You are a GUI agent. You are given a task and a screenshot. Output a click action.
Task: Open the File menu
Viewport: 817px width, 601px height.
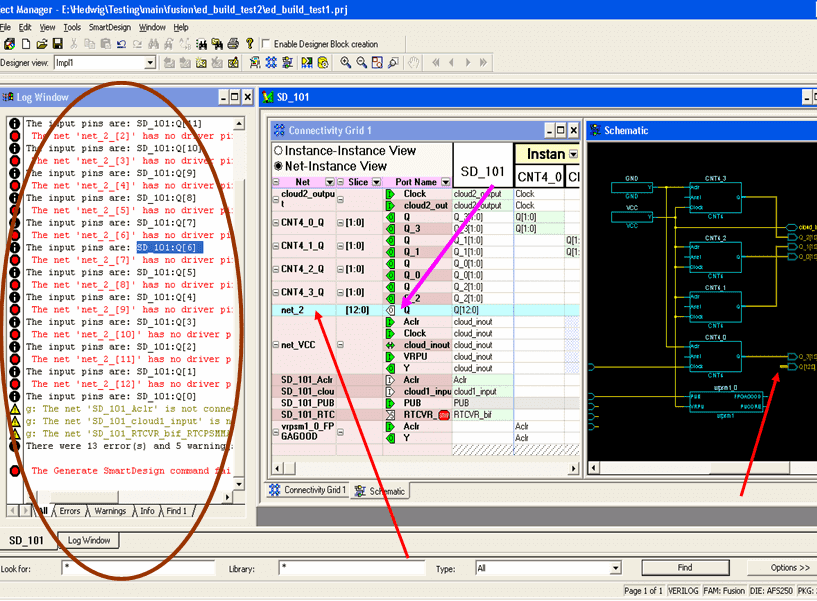[x=5, y=27]
